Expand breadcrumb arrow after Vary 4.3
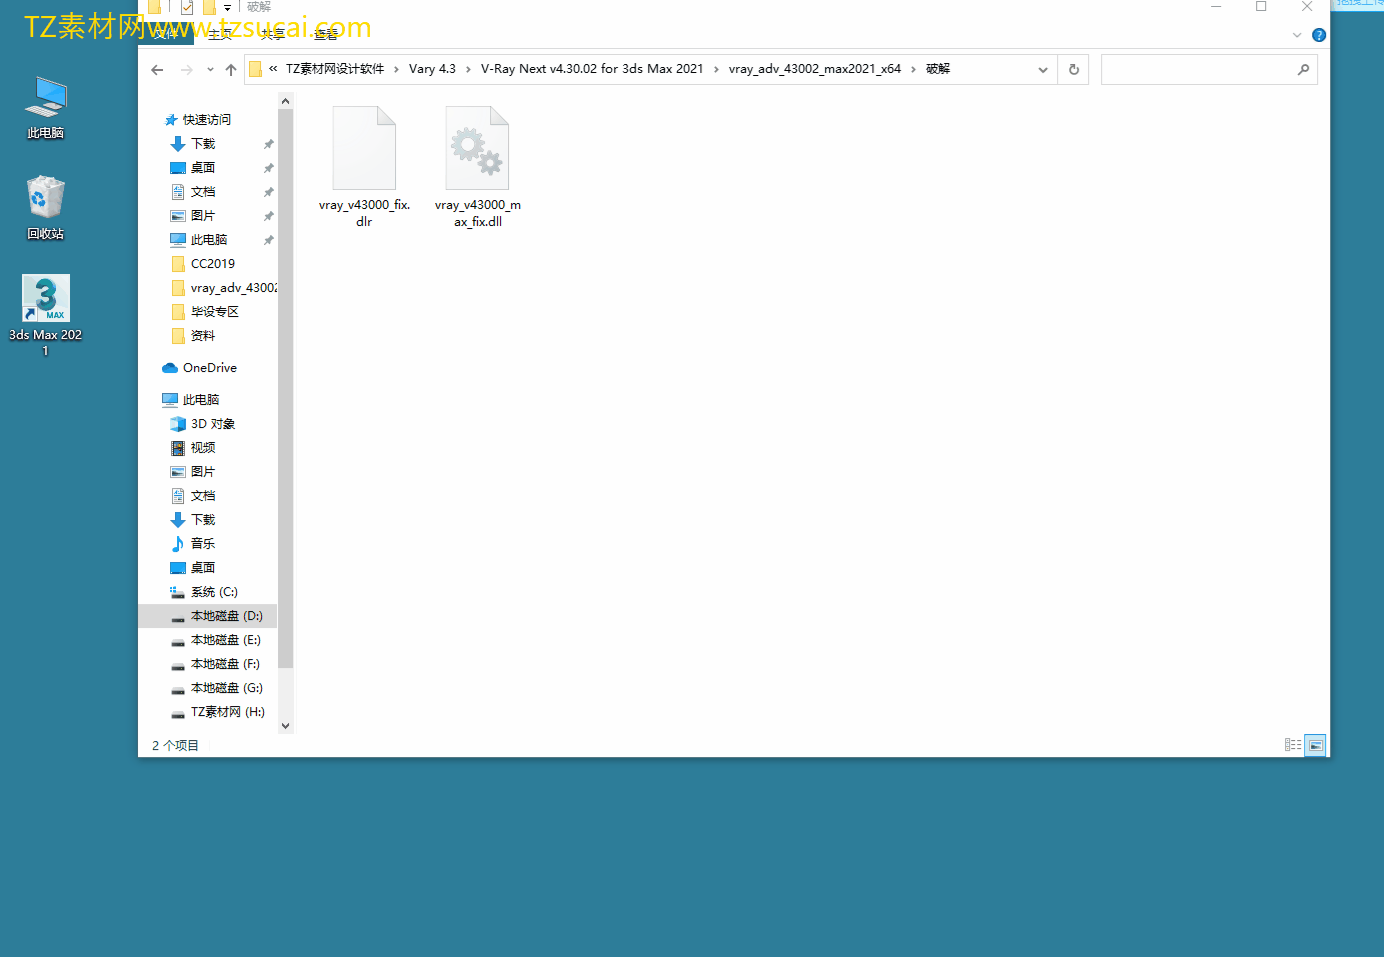This screenshot has width=1384, height=957. 468,69
